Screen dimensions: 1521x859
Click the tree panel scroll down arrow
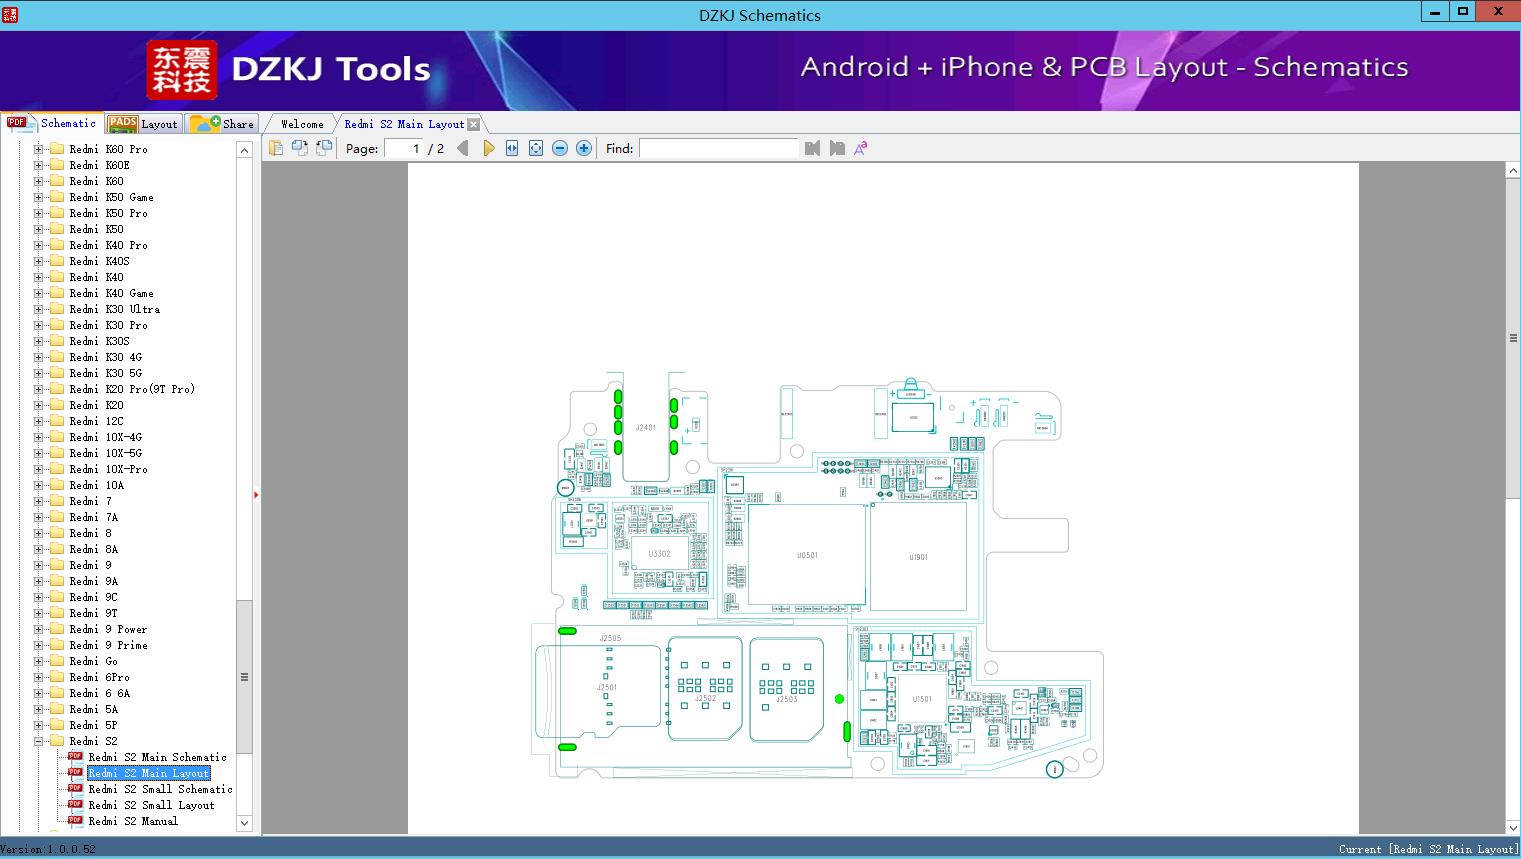point(244,823)
